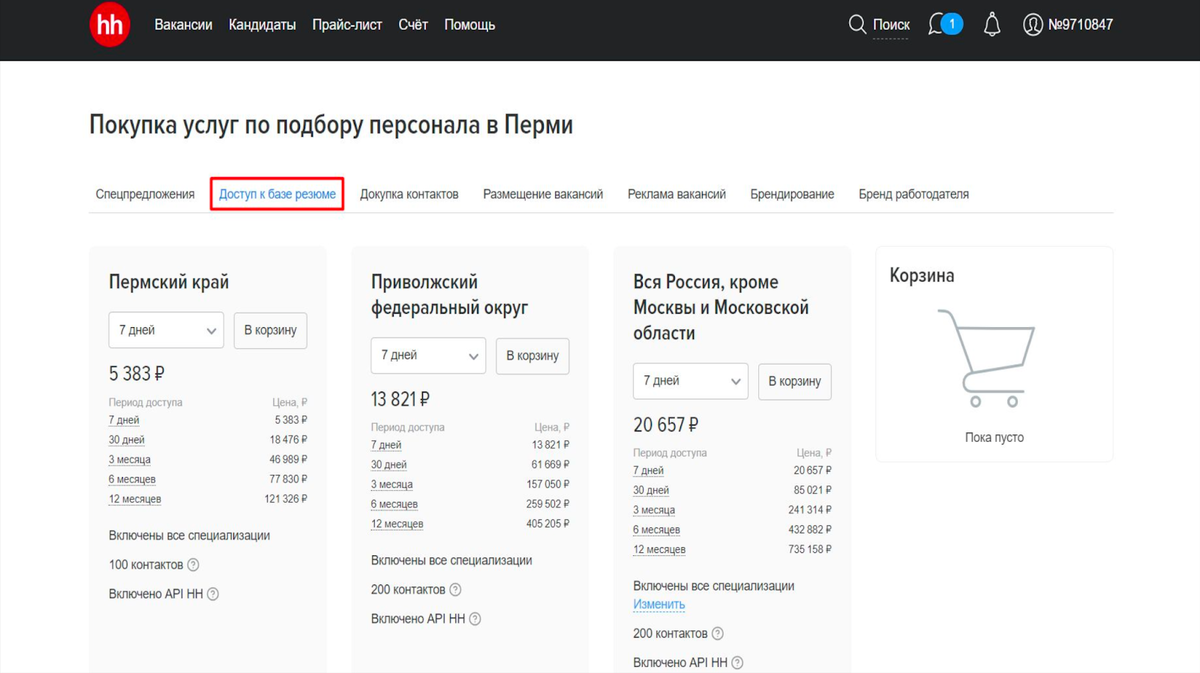The height and width of the screenshot is (673, 1200).
Task: Click help icon next to 100 контактов
Action: tap(193, 565)
